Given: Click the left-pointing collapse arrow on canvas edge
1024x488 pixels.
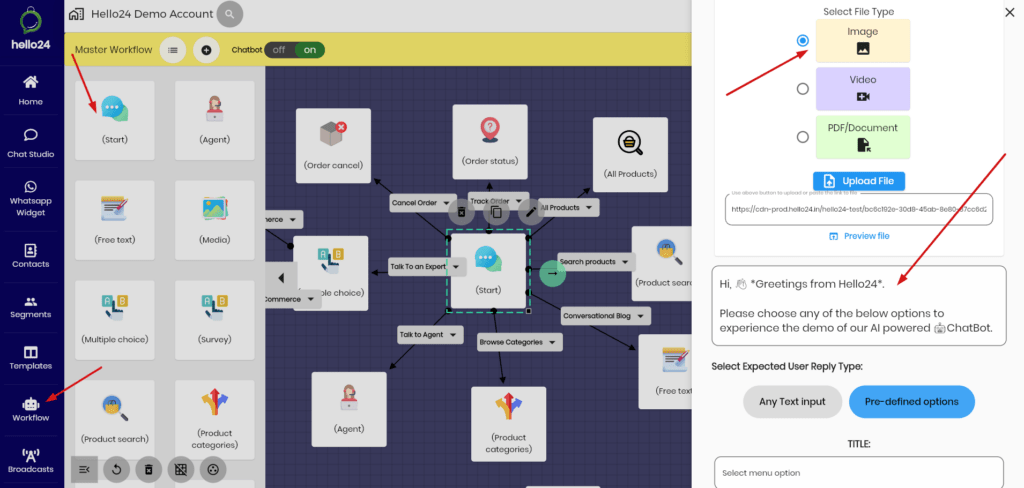Looking at the screenshot, I should 281,278.
